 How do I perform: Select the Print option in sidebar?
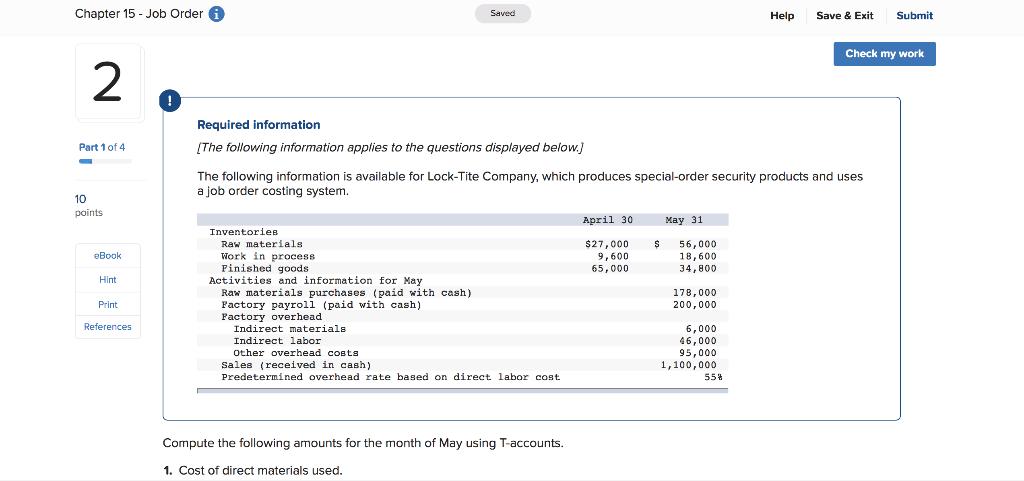(108, 304)
